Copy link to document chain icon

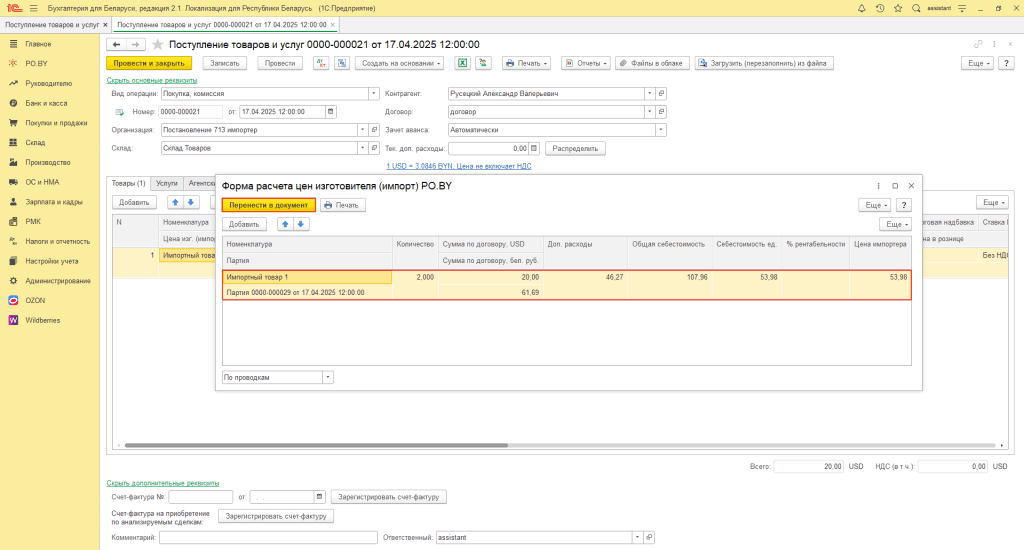tap(978, 44)
